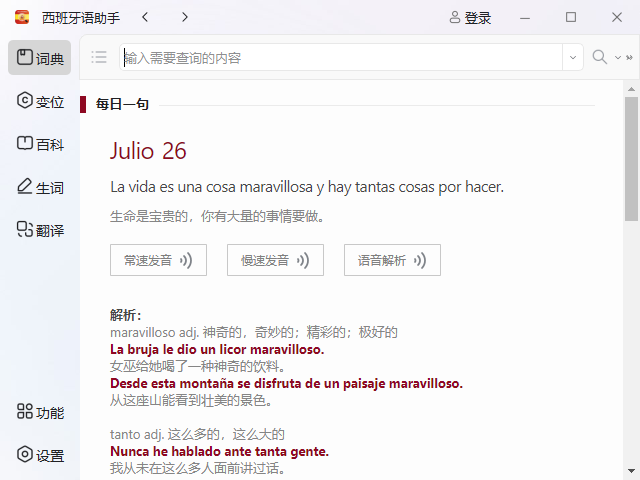Click the forward navigation arrow
Image resolution: width=640 pixels, height=480 pixels.
[184, 17]
